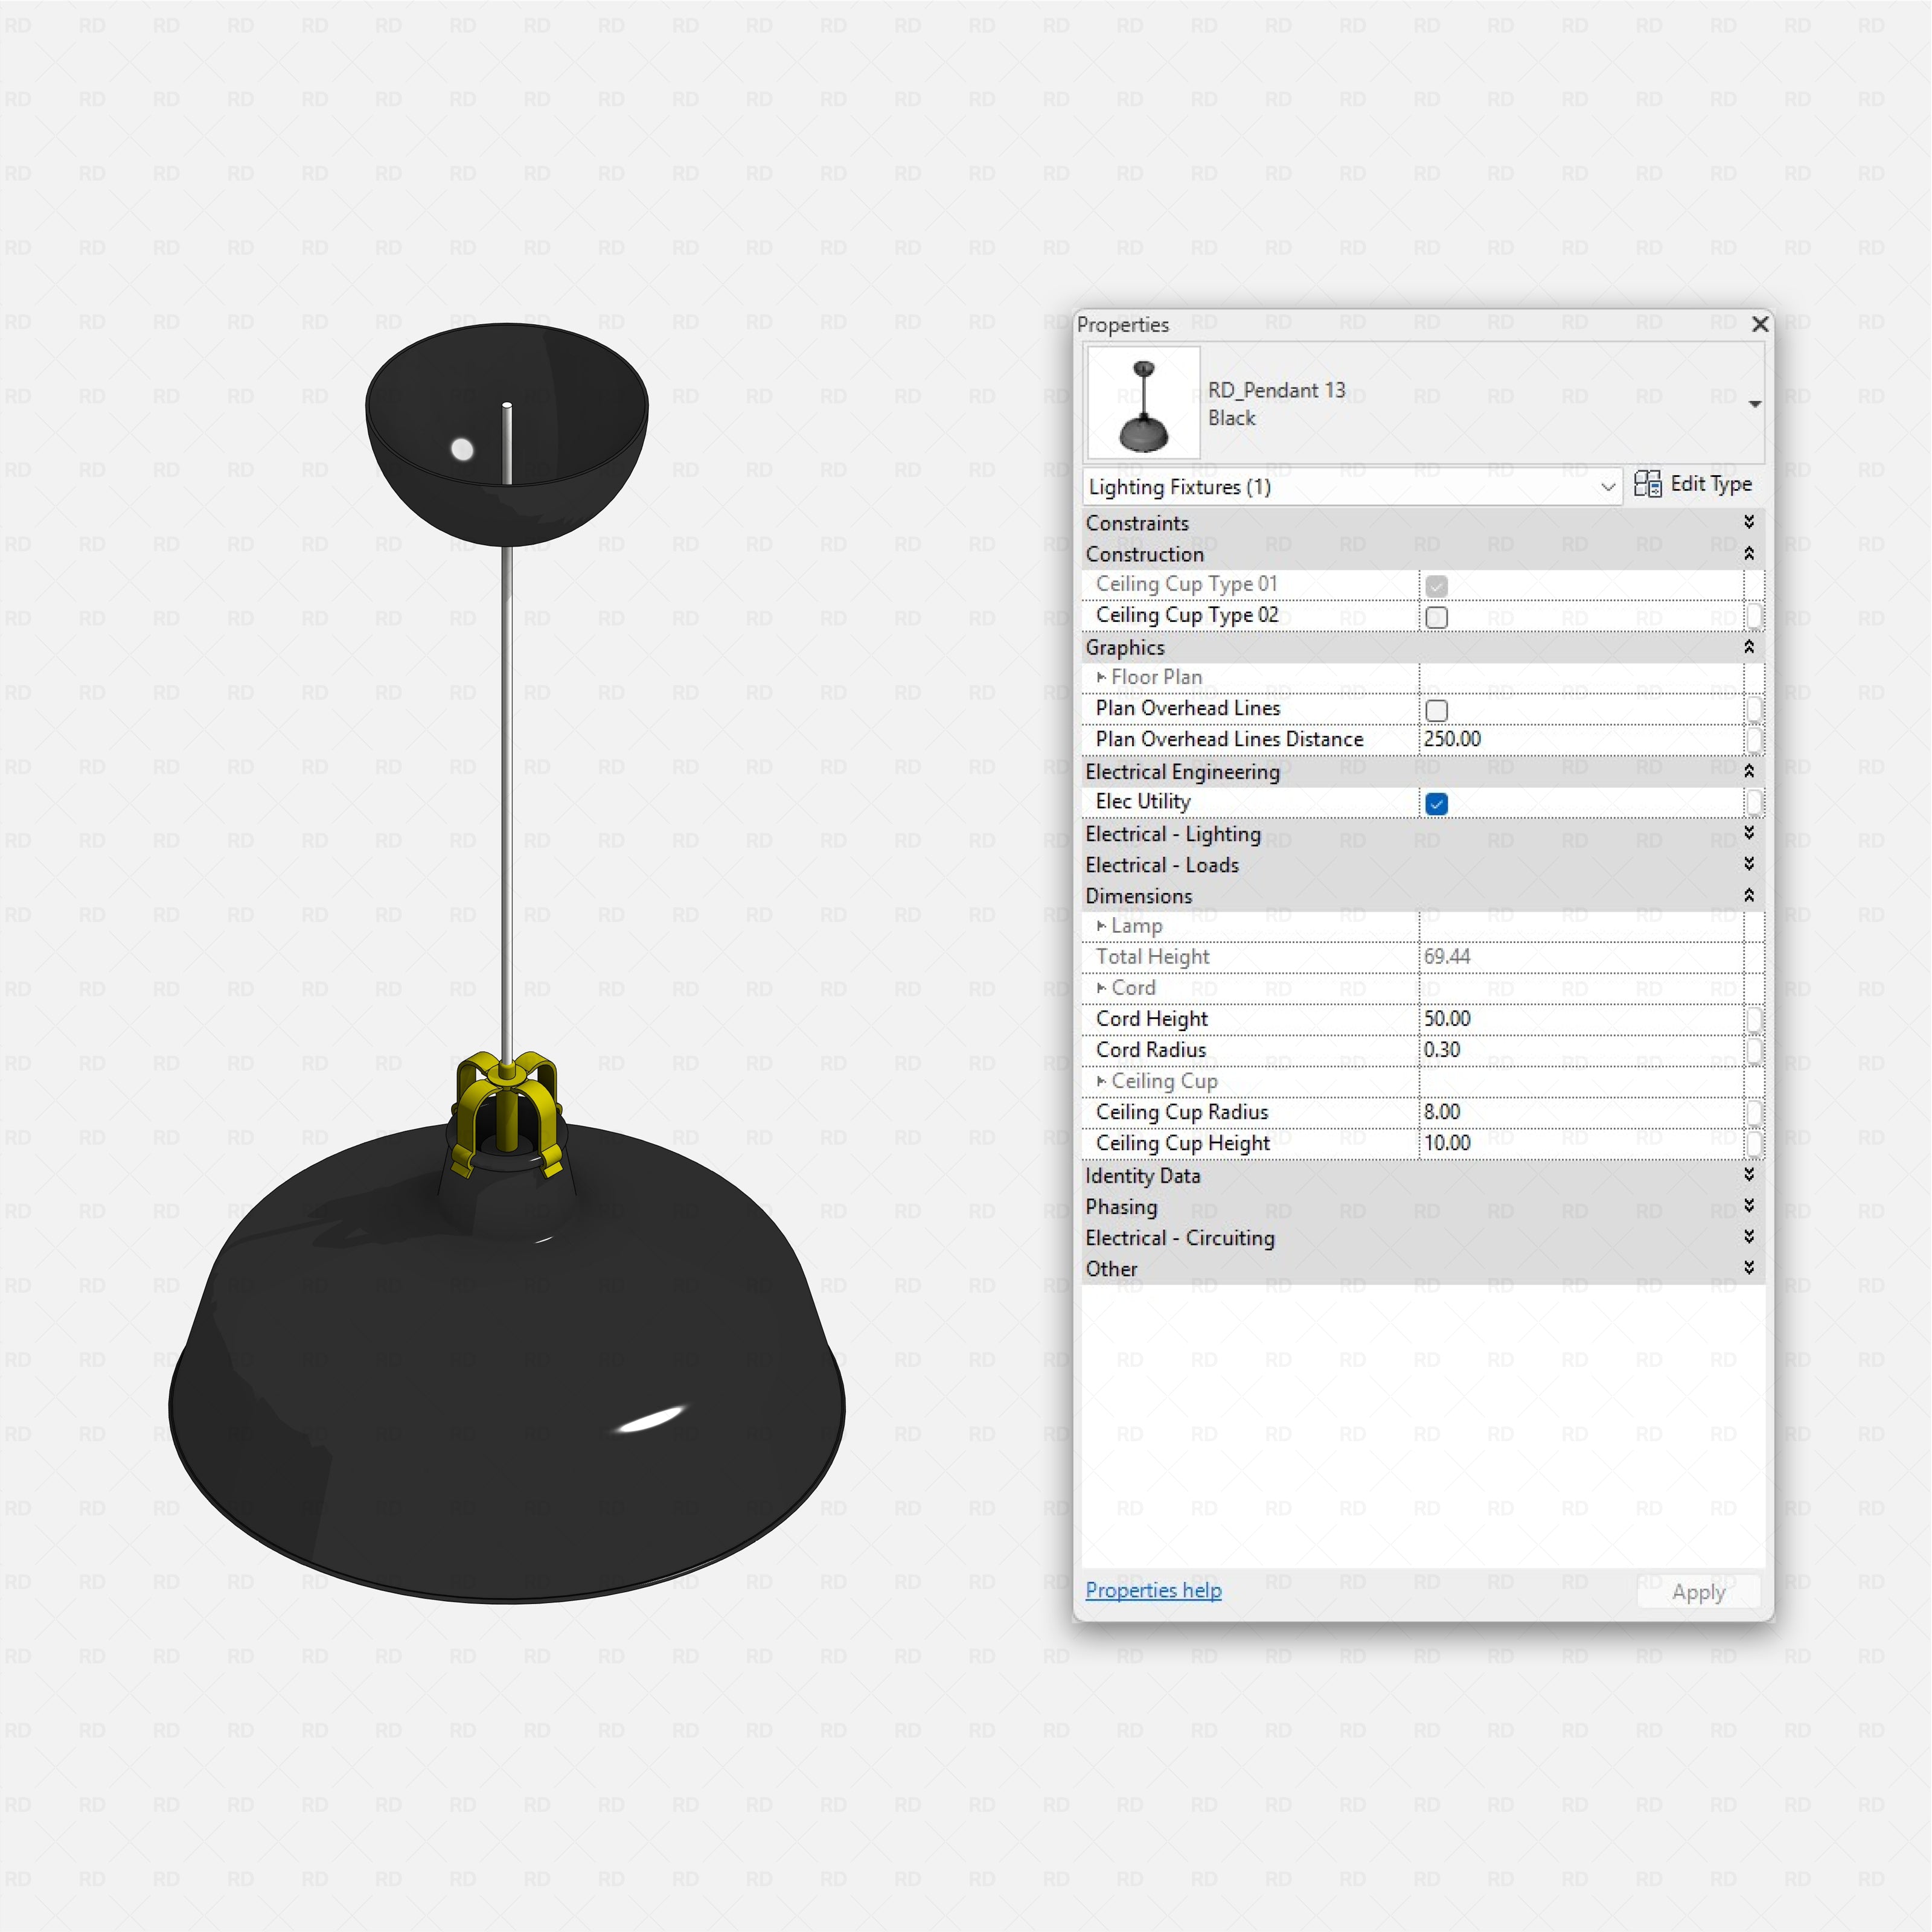
Task: Expand the Electrical - Circuiting group
Action: (x=1749, y=1236)
